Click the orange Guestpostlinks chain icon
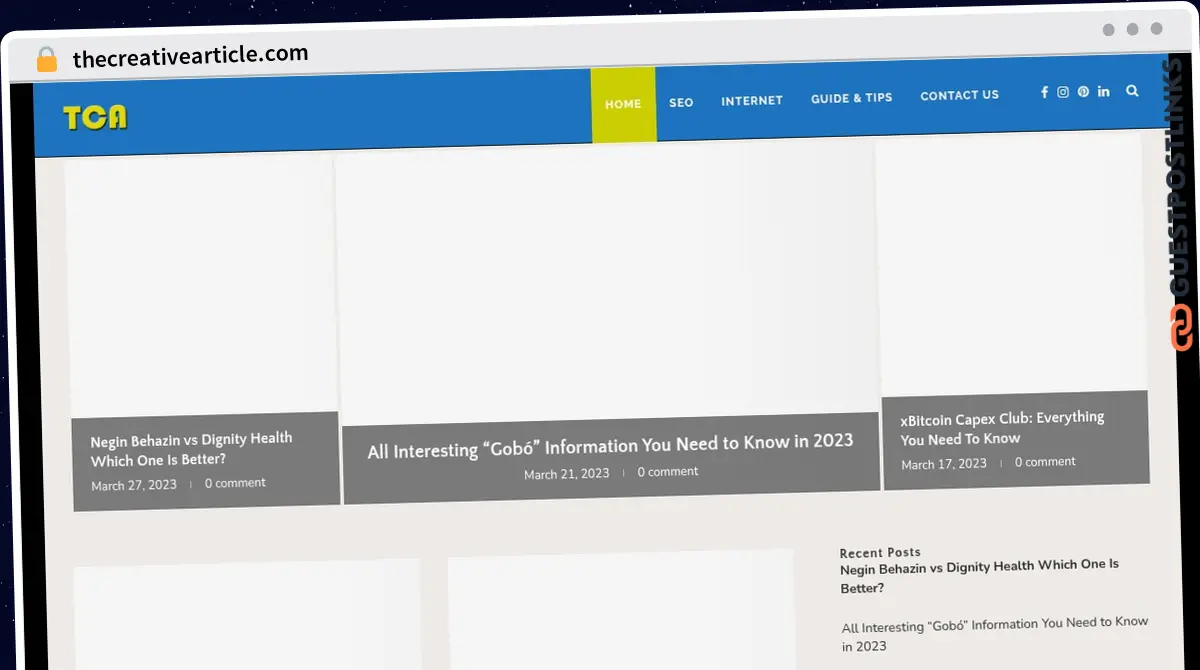The width and height of the screenshot is (1200, 670). [x=1182, y=328]
